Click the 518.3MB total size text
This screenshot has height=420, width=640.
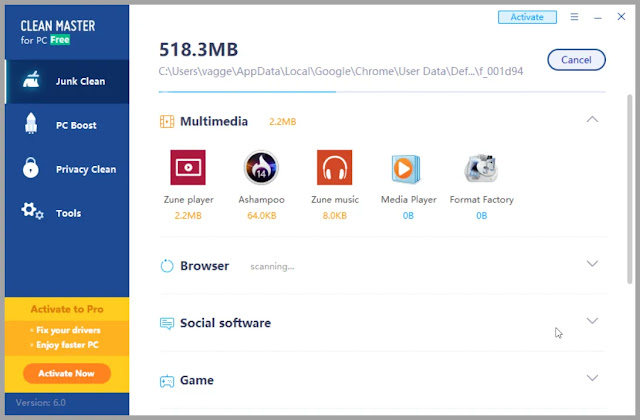[198, 49]
